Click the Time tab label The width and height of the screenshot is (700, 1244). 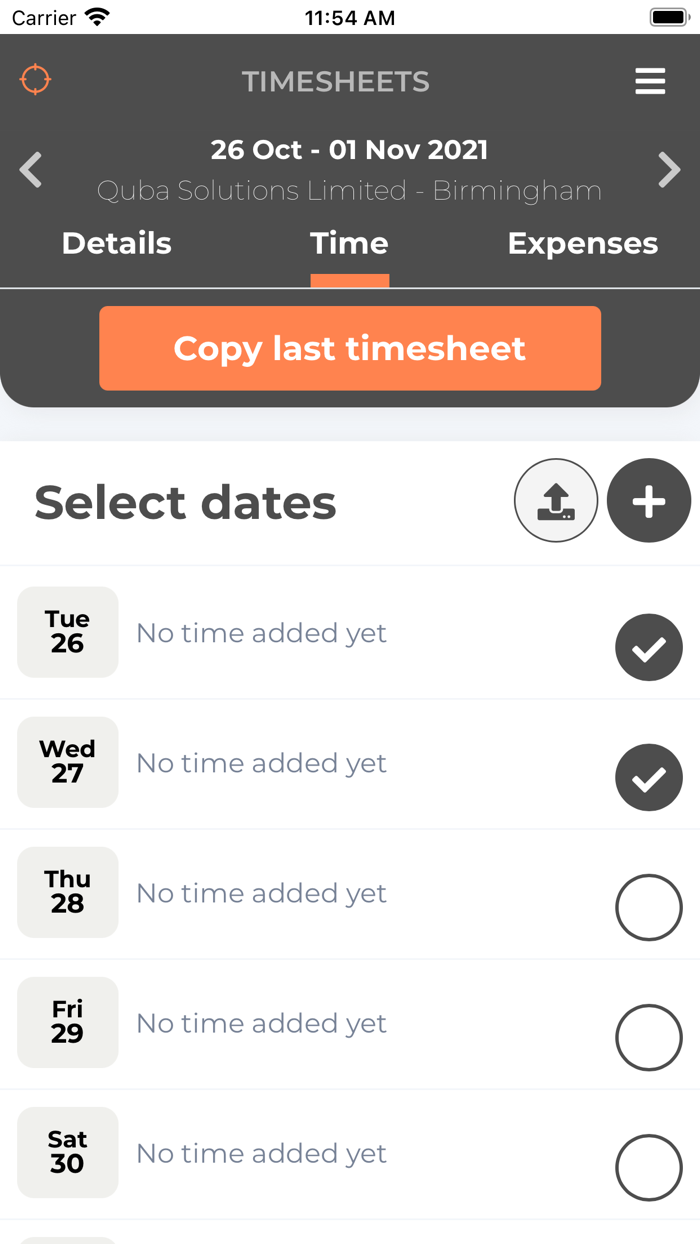[x=349, y=243]
